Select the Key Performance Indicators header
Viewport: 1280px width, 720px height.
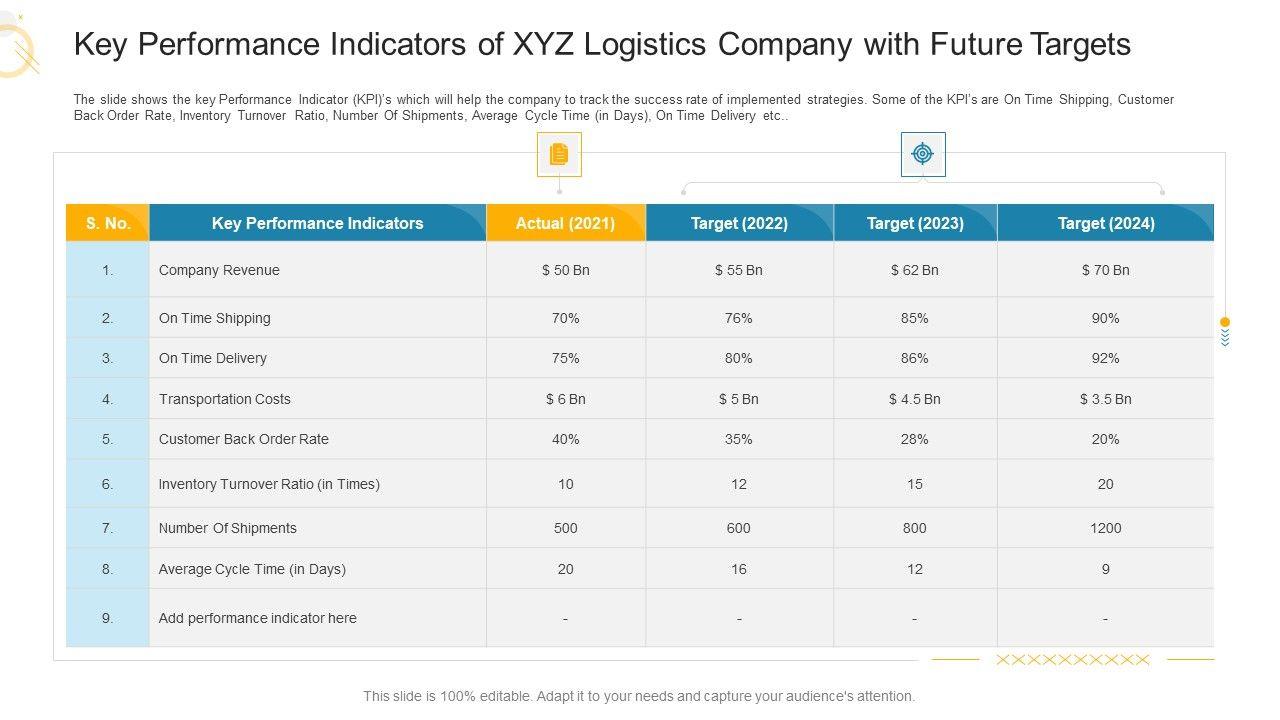tap(317, 223)
